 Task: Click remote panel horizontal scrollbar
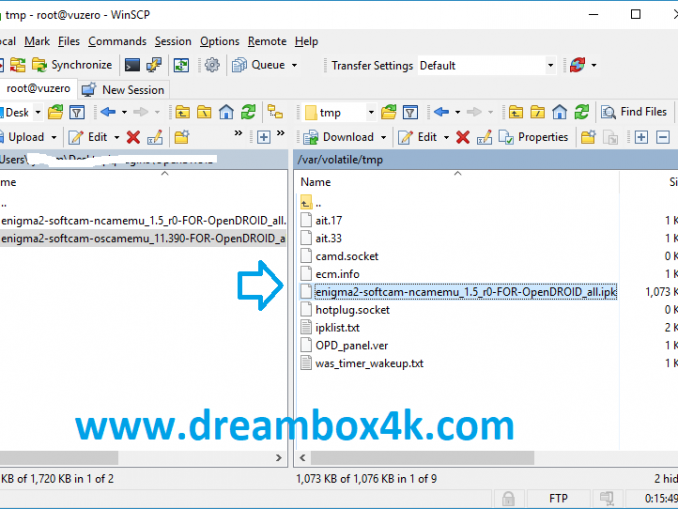click(x=422, y=458)
